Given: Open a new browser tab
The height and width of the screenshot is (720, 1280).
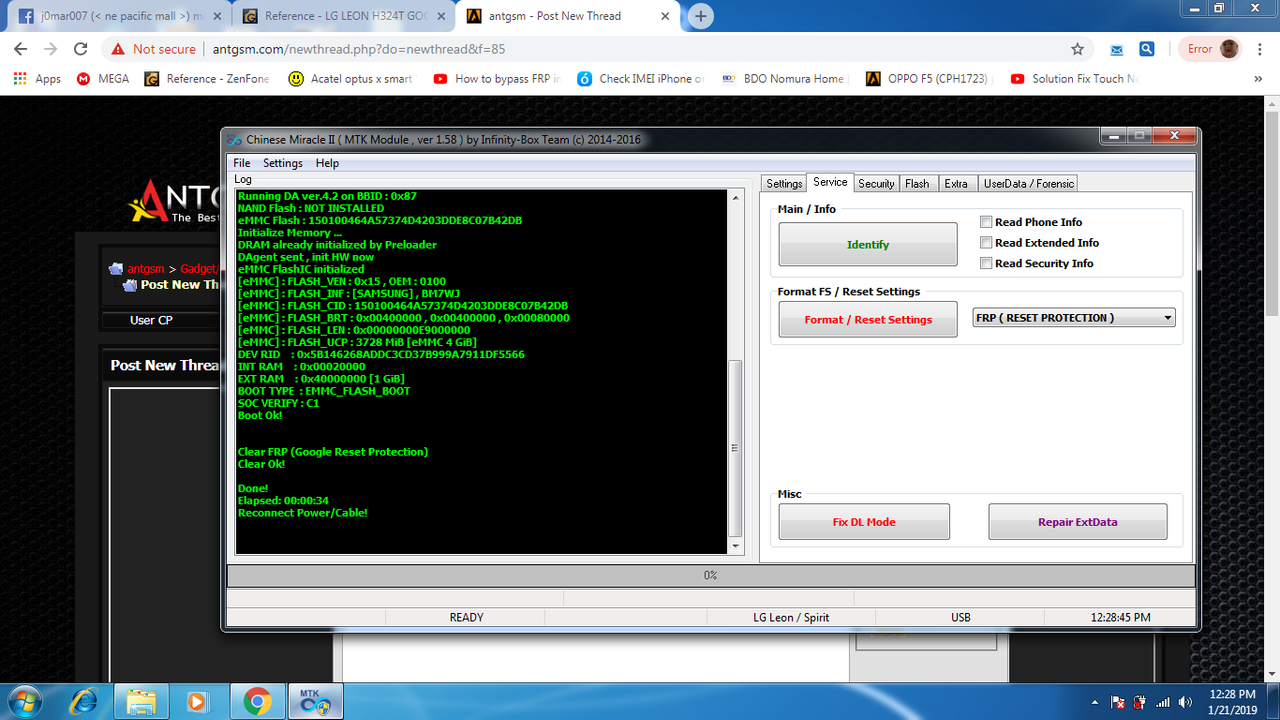Looking at the screenshot, I should (701, 16).
